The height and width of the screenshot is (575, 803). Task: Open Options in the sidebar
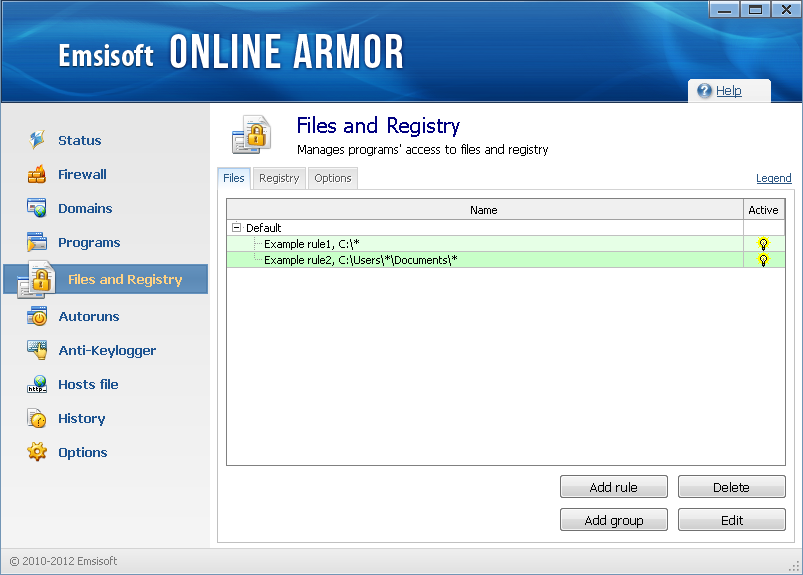click(x=83, y=453)
